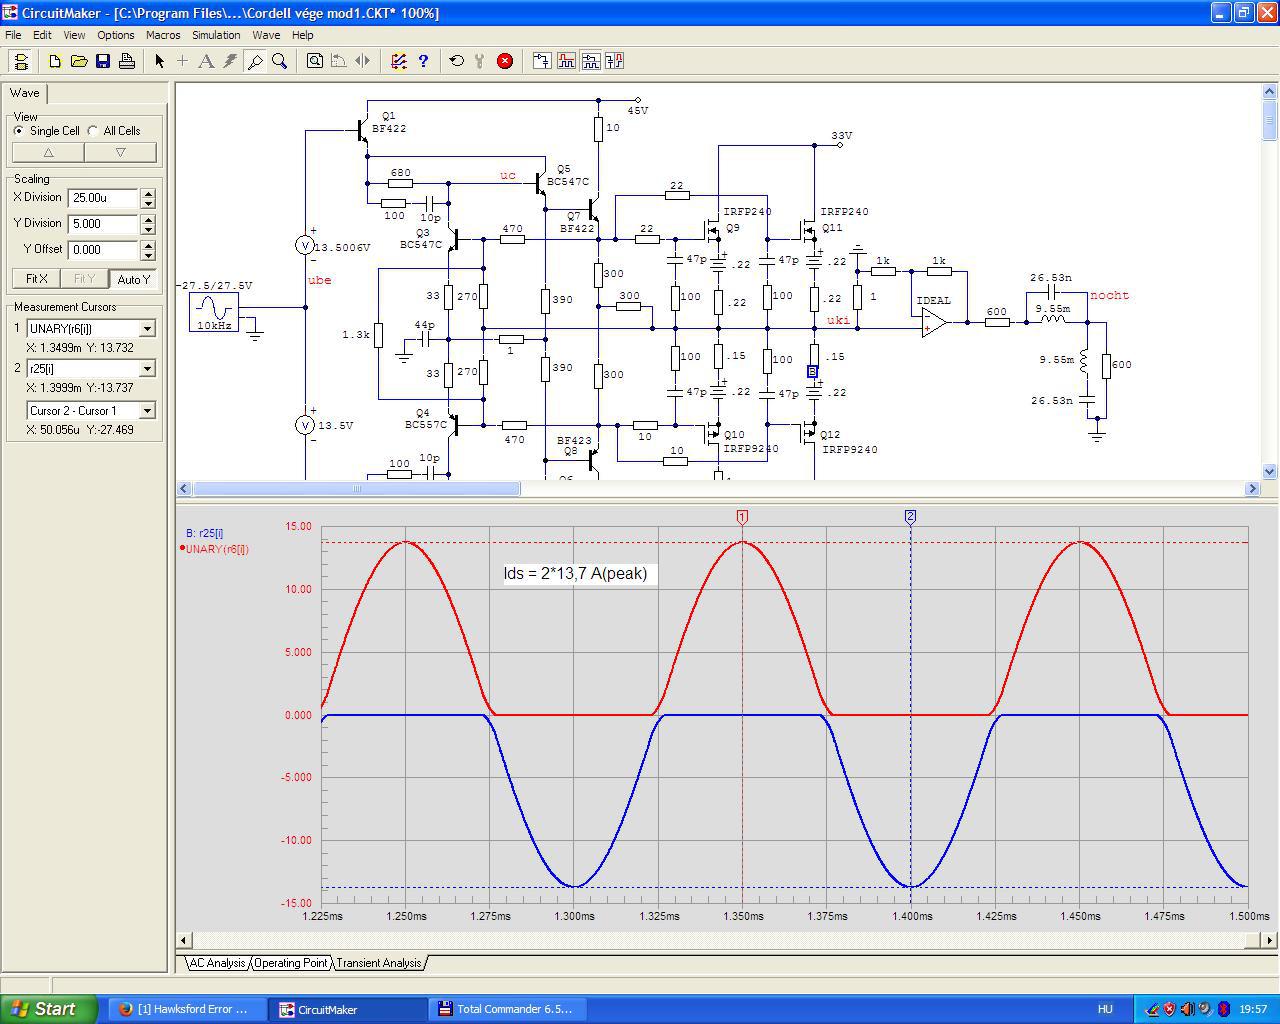Click the schematic horizontal scrollbar thumb
The image size is (1280, 1024).
[356, 489]
